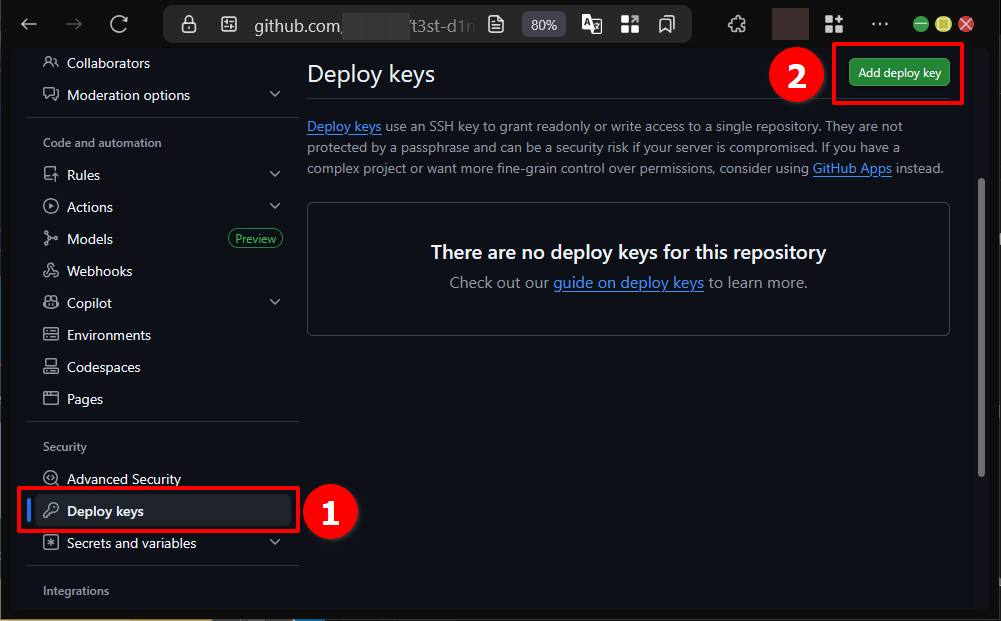The width and height of the screenshot is (1001, 621).
Task: Open the Webhooks settings icon
Action: pyautogui.click(x=51, y=271)
